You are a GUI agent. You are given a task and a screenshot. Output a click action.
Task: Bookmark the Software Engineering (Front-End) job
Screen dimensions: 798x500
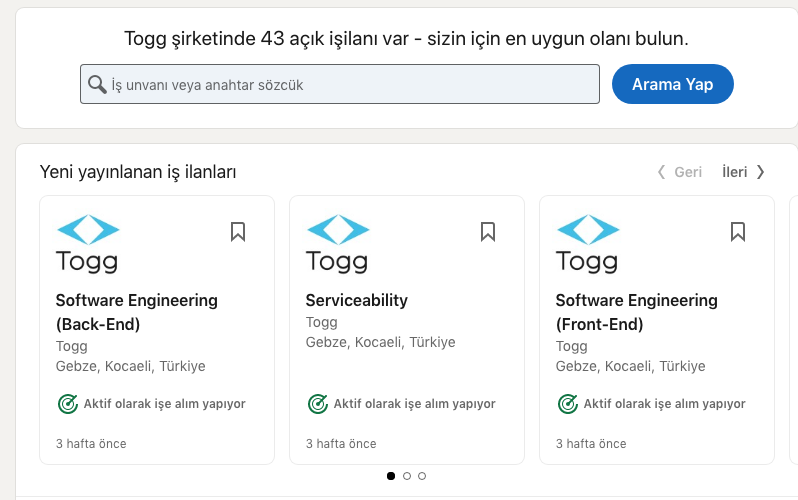[738, 232]
